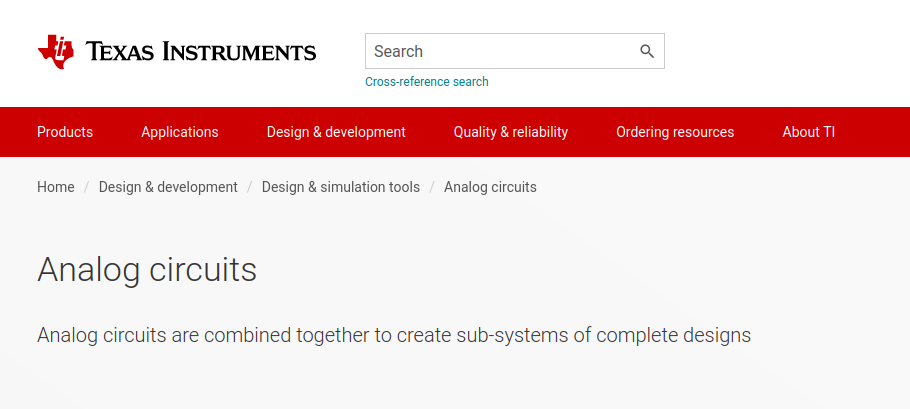Open the About TI menu

point(808,132)
